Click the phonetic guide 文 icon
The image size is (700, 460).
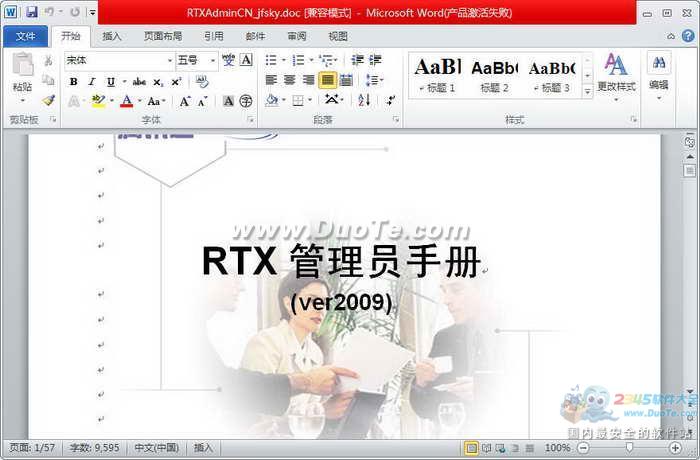click(x=229, y=60)
